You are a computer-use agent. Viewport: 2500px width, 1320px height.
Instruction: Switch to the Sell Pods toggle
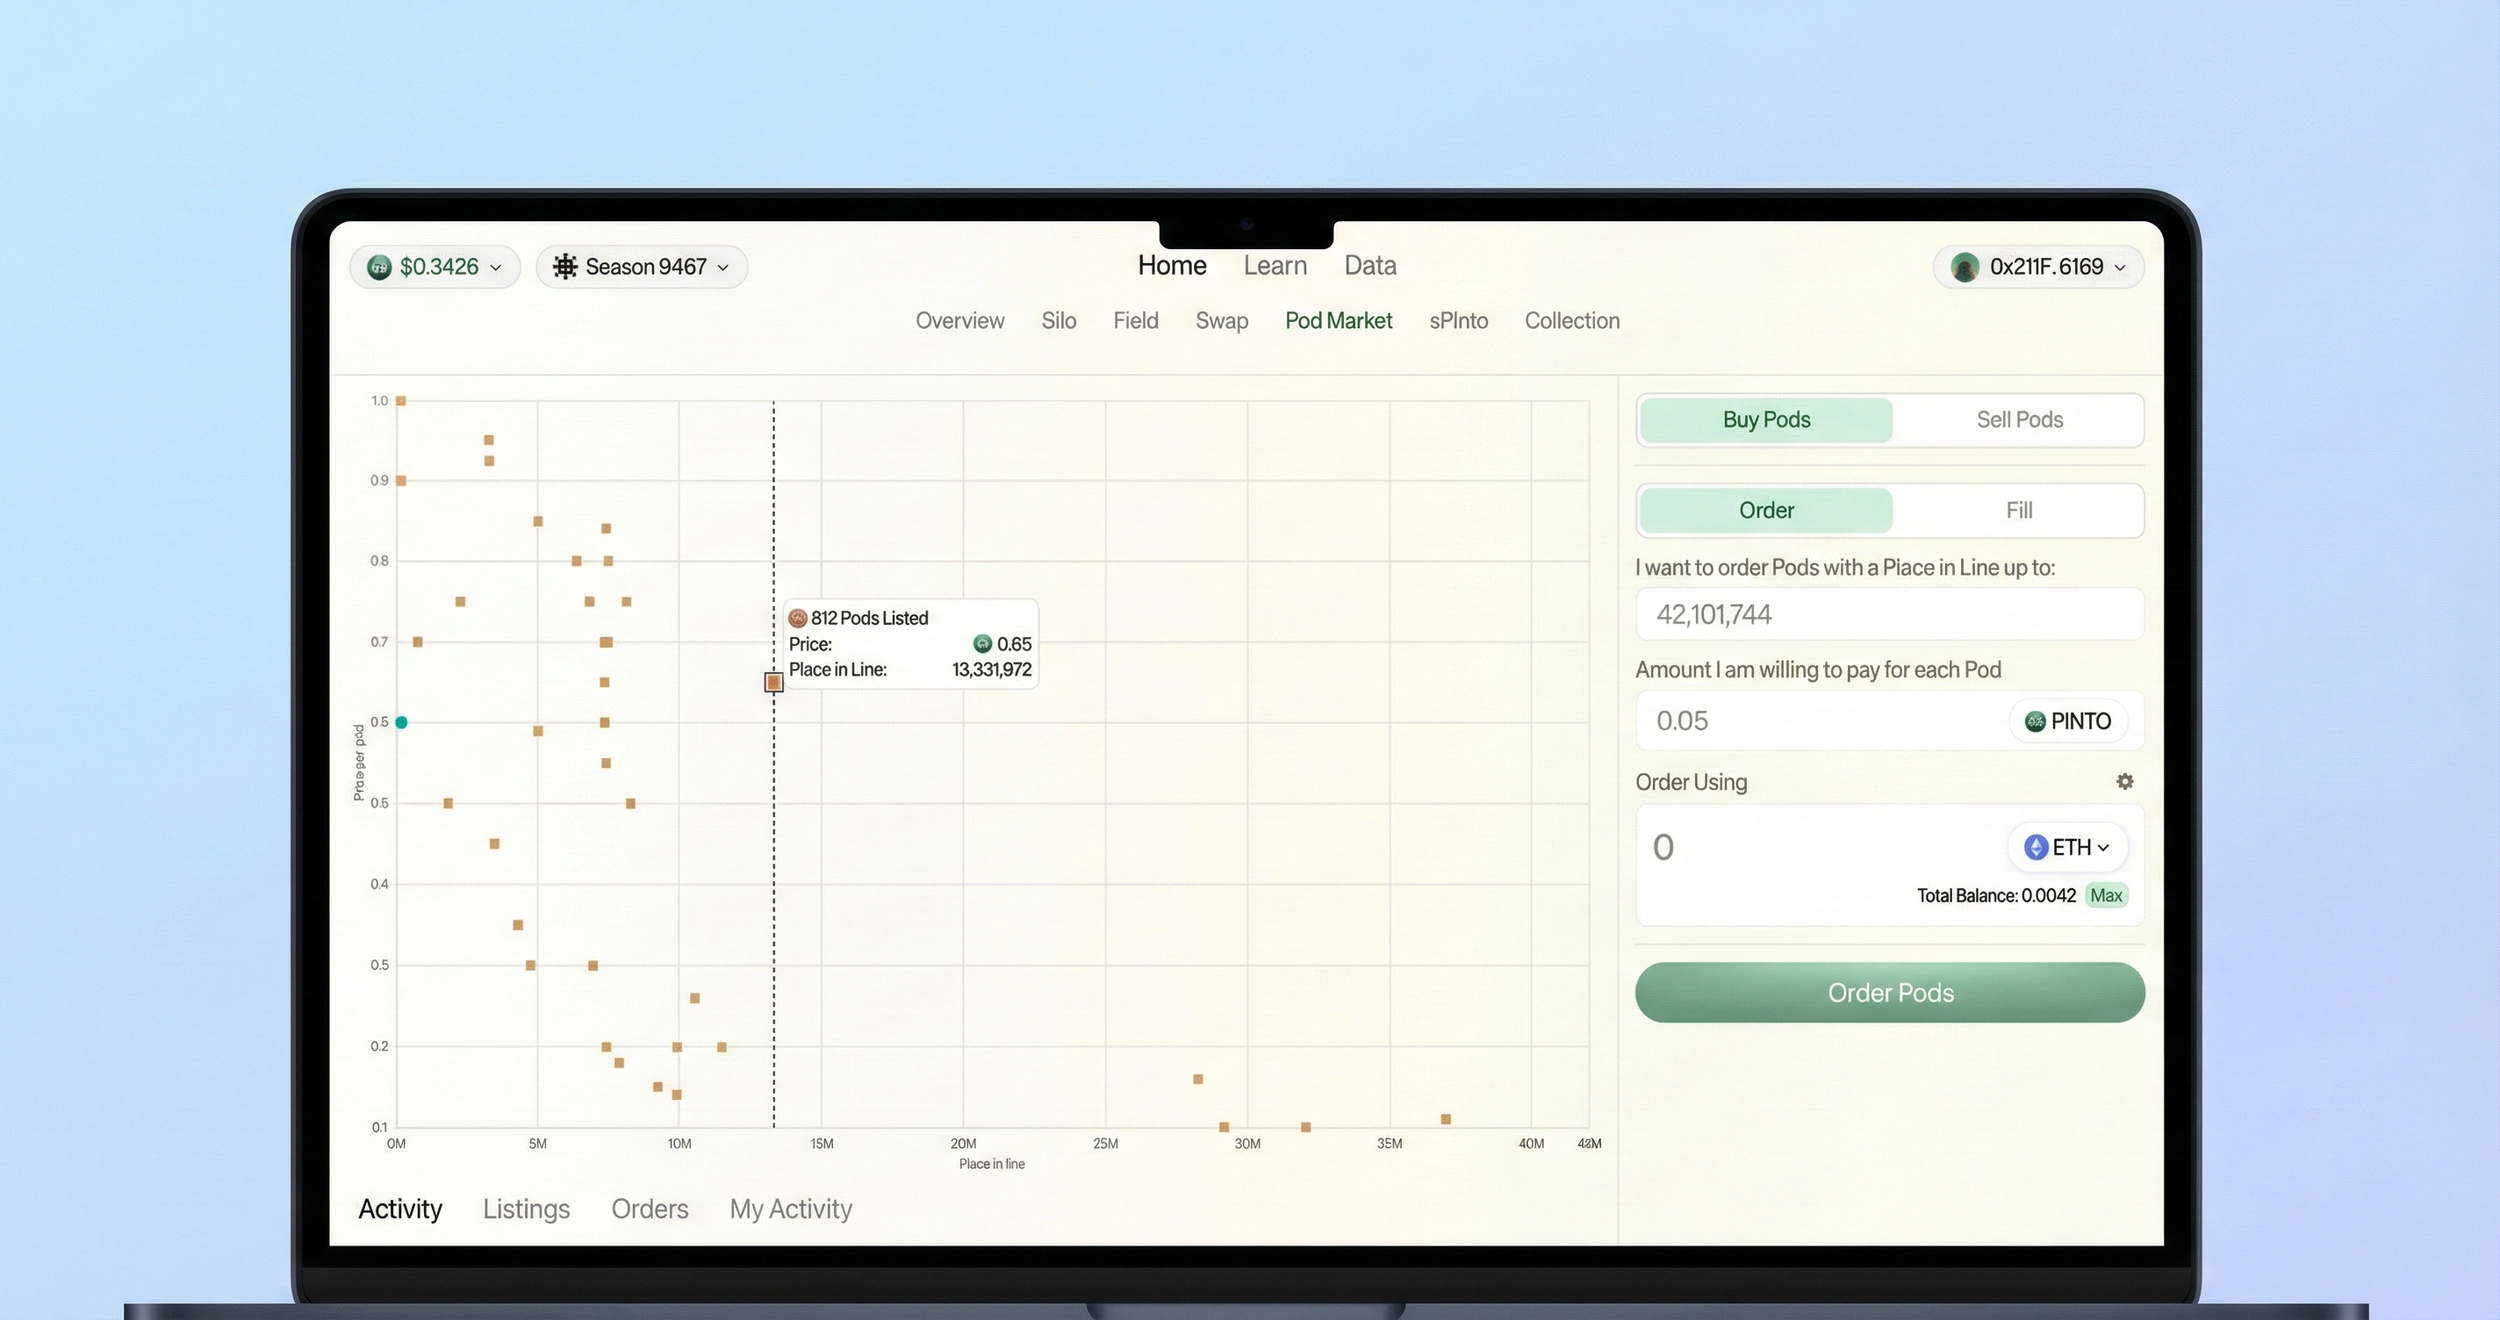click(2018, 420)
